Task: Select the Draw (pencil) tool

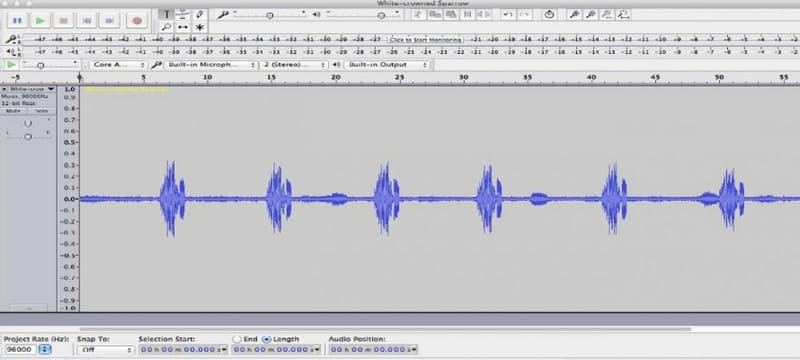Action: pos(200,14)
